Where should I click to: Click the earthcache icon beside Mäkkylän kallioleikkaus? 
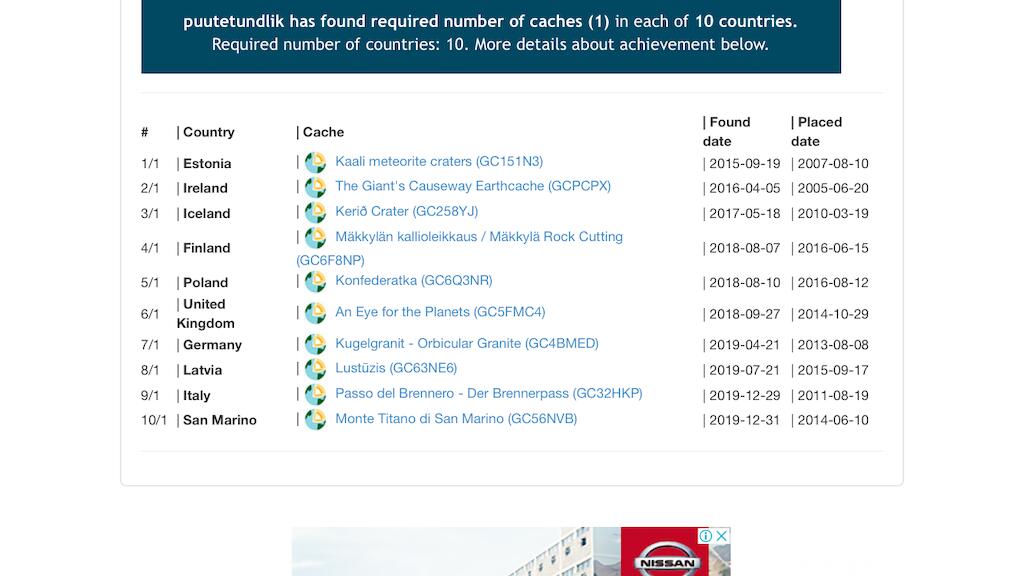(x=315, y=238)
